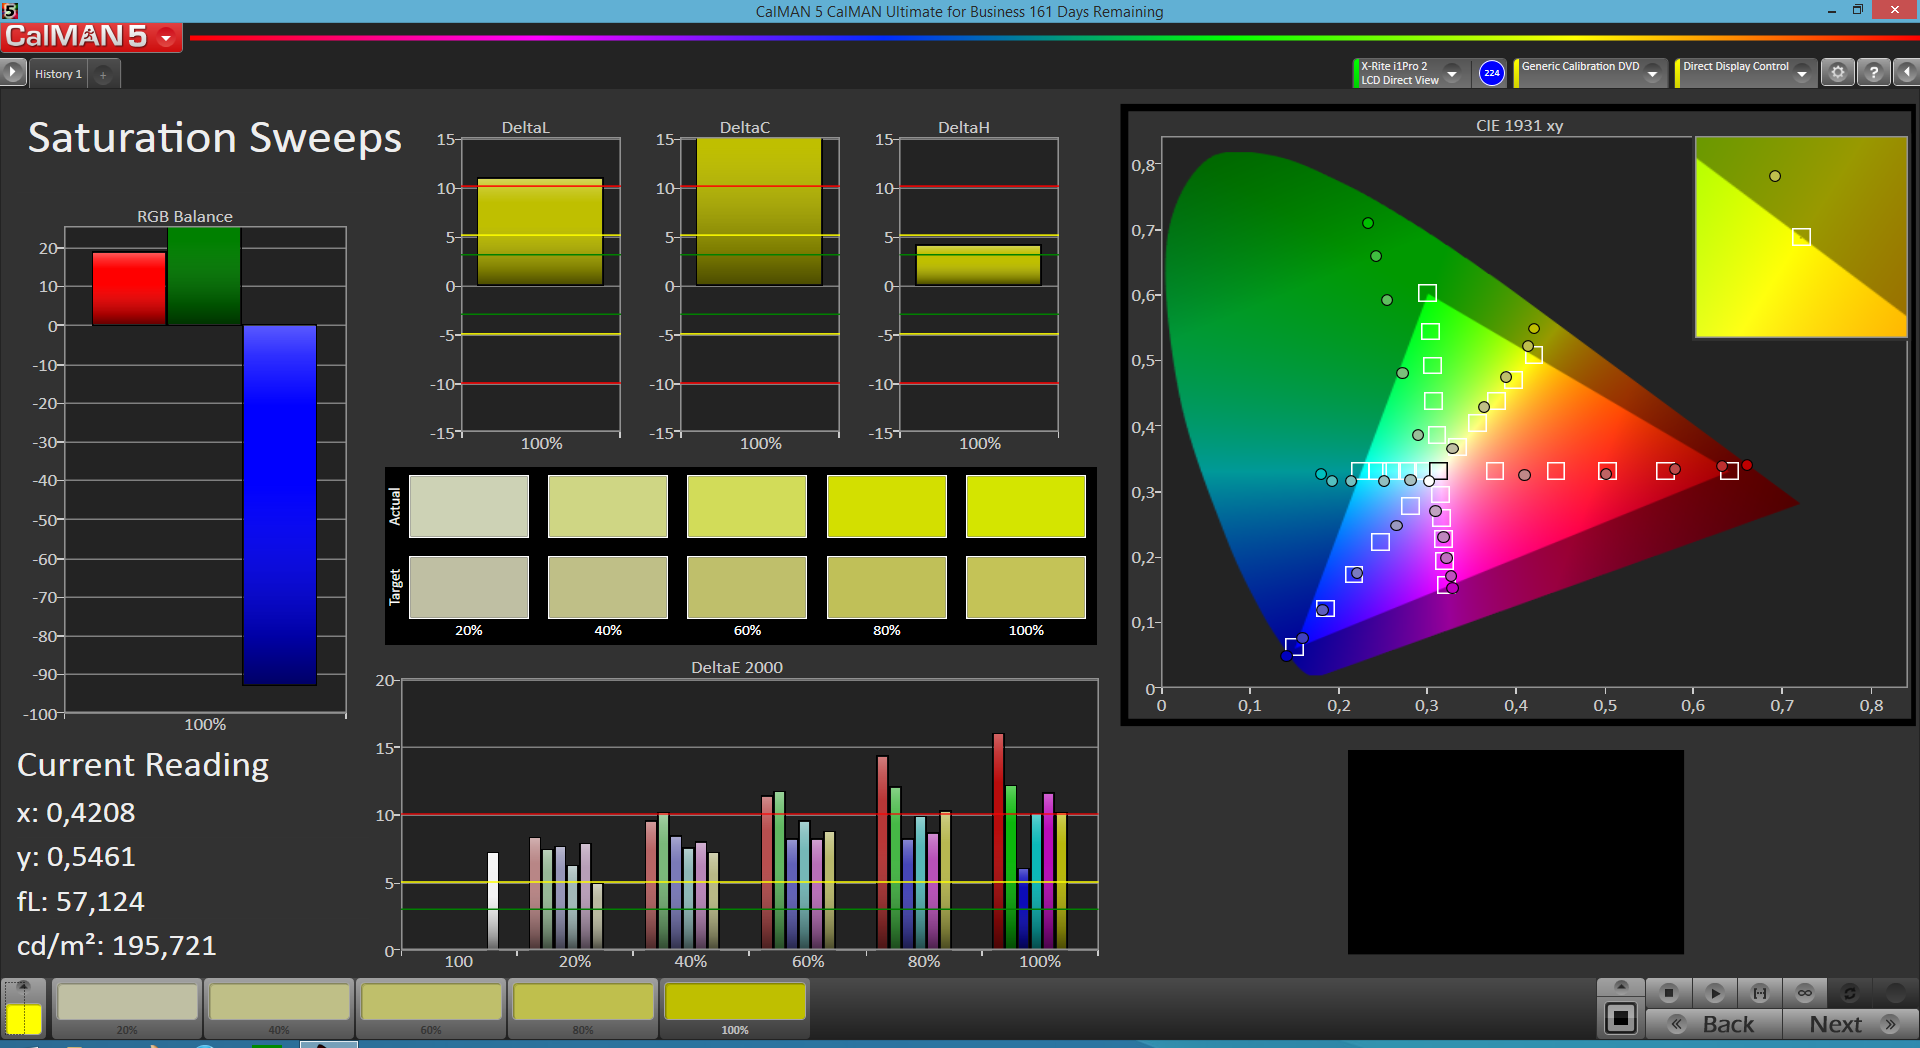Minimize the CalMAN 5 window
Screen dimensions: 1920x1048
pos(1831,11)
